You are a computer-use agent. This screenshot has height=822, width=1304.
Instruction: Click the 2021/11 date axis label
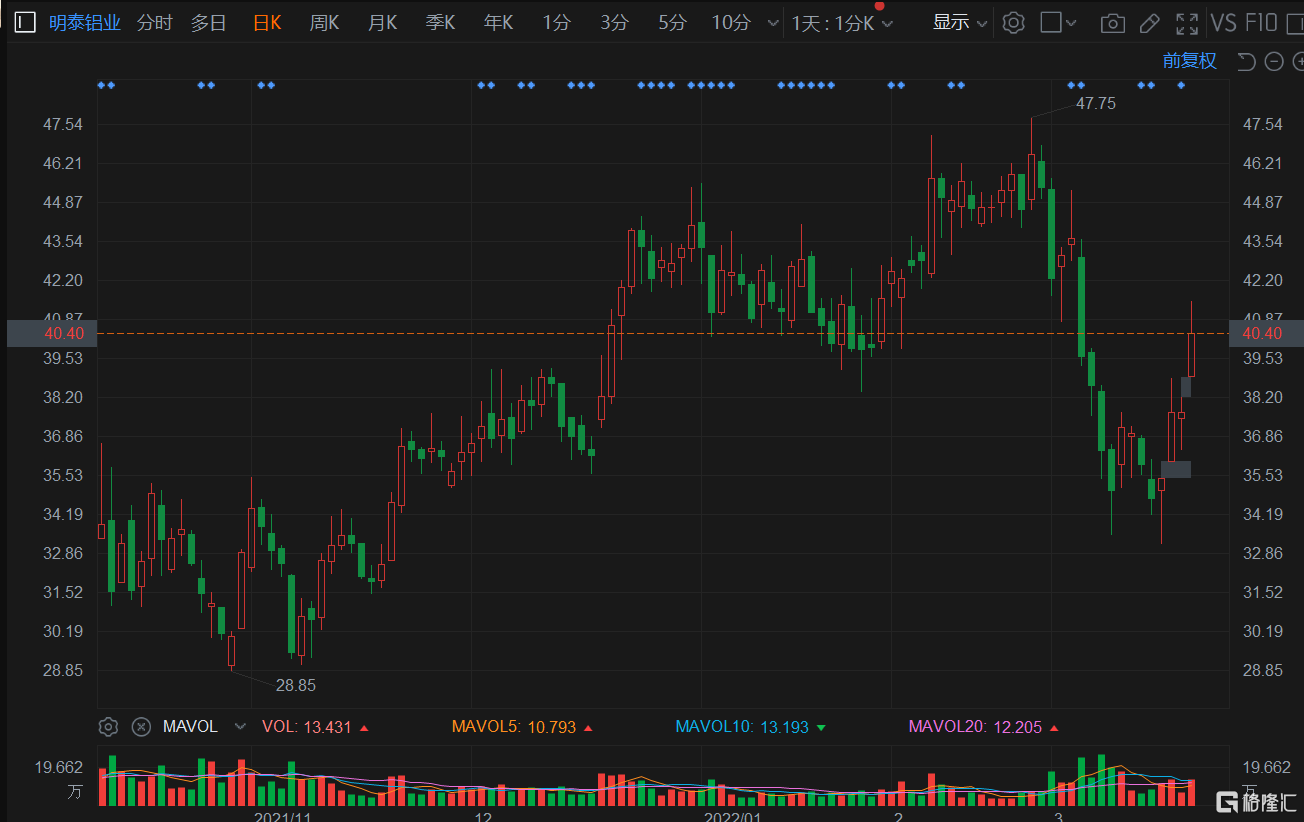[282, 818]
